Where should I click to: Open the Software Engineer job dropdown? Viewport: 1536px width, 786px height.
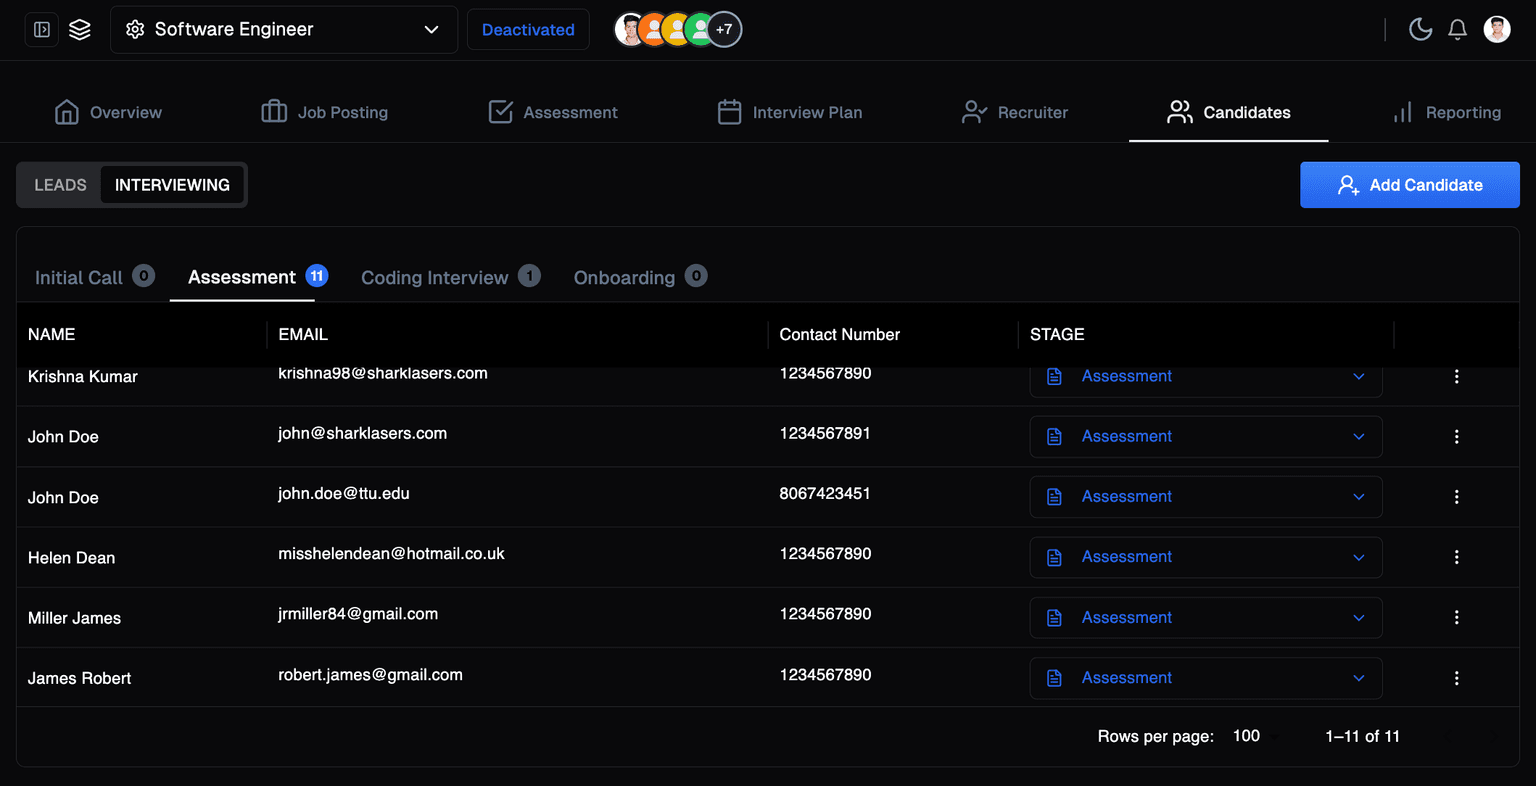(x=284, y=30)
